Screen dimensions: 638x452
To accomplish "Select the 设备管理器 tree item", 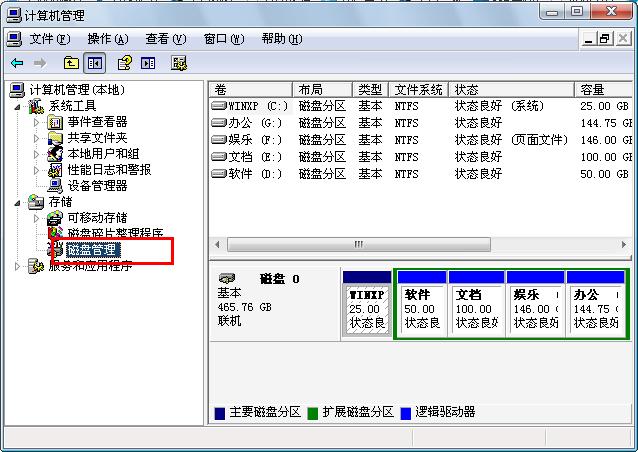I will [96, 185].
